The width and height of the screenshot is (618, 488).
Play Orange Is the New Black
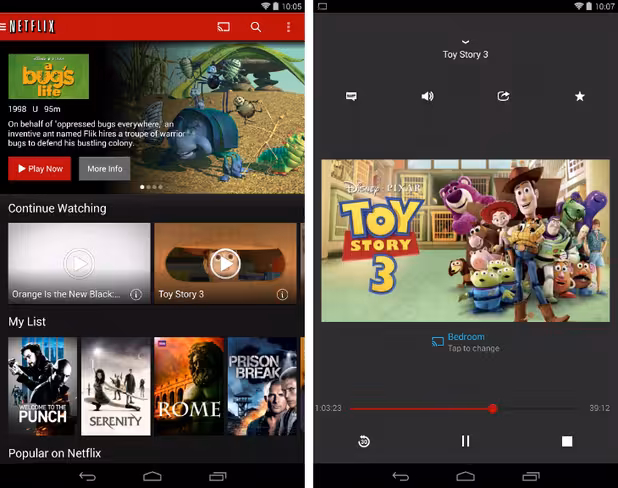coord(79,264)
